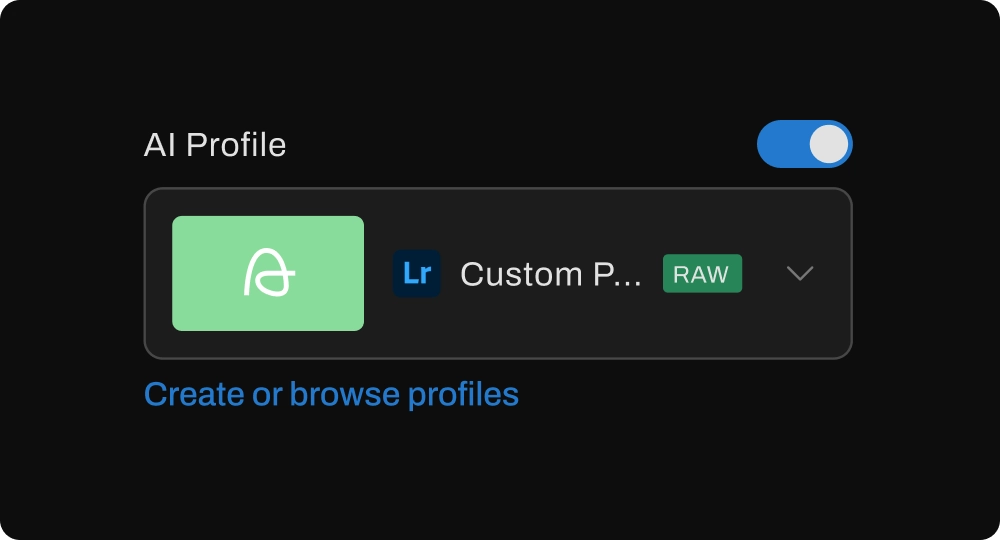The height and width of the screenshot is (540, 1000).
Task: Click the looped 'A' profile logo
Action: pos(268,273)
